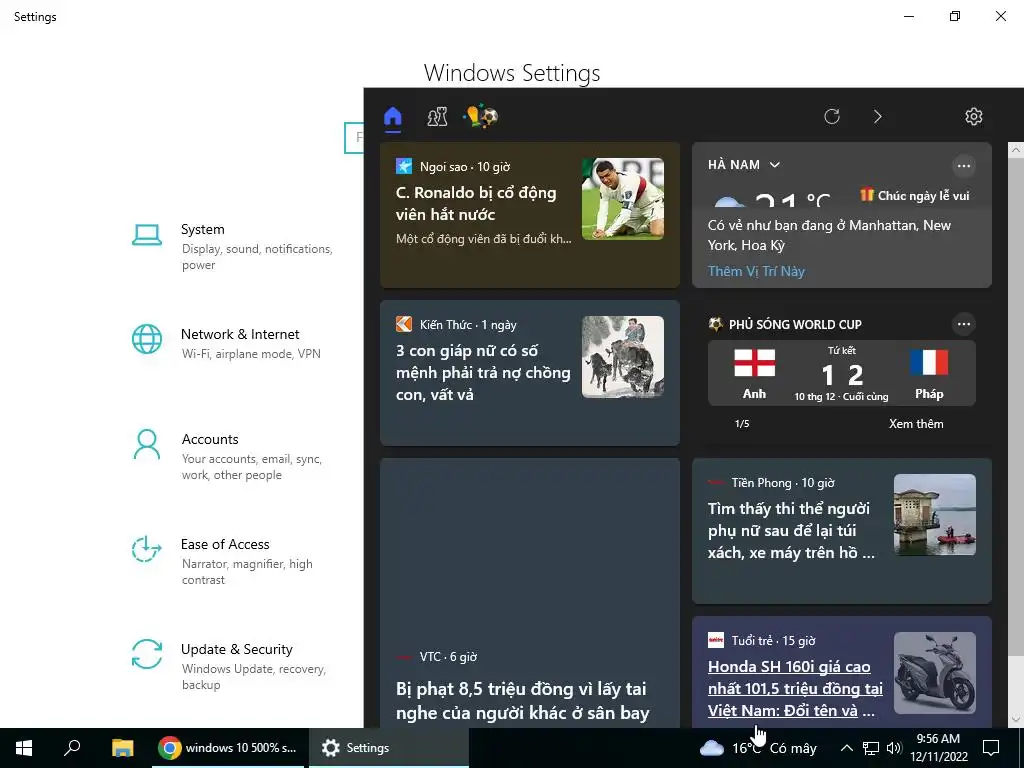
Task: Open volume speaker tray icon
Action: [x=894, y=748]
